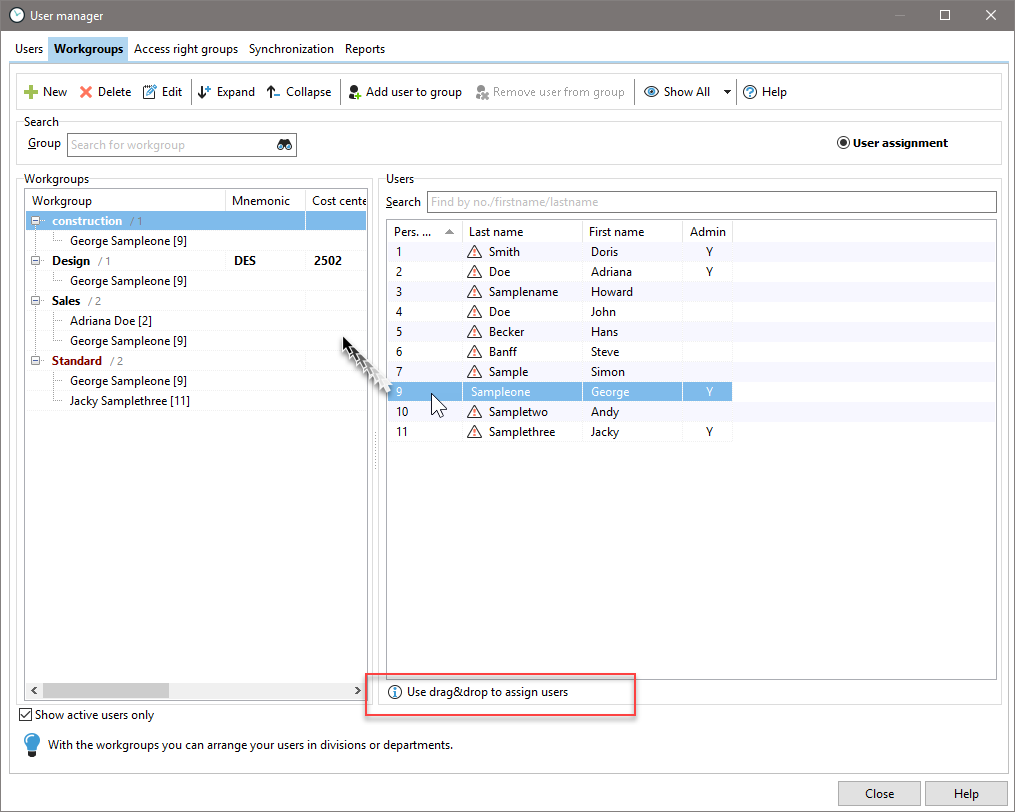Click the green plus New icon
The width and height of the screenshot is (1015, 812).
tap(31, 92)
